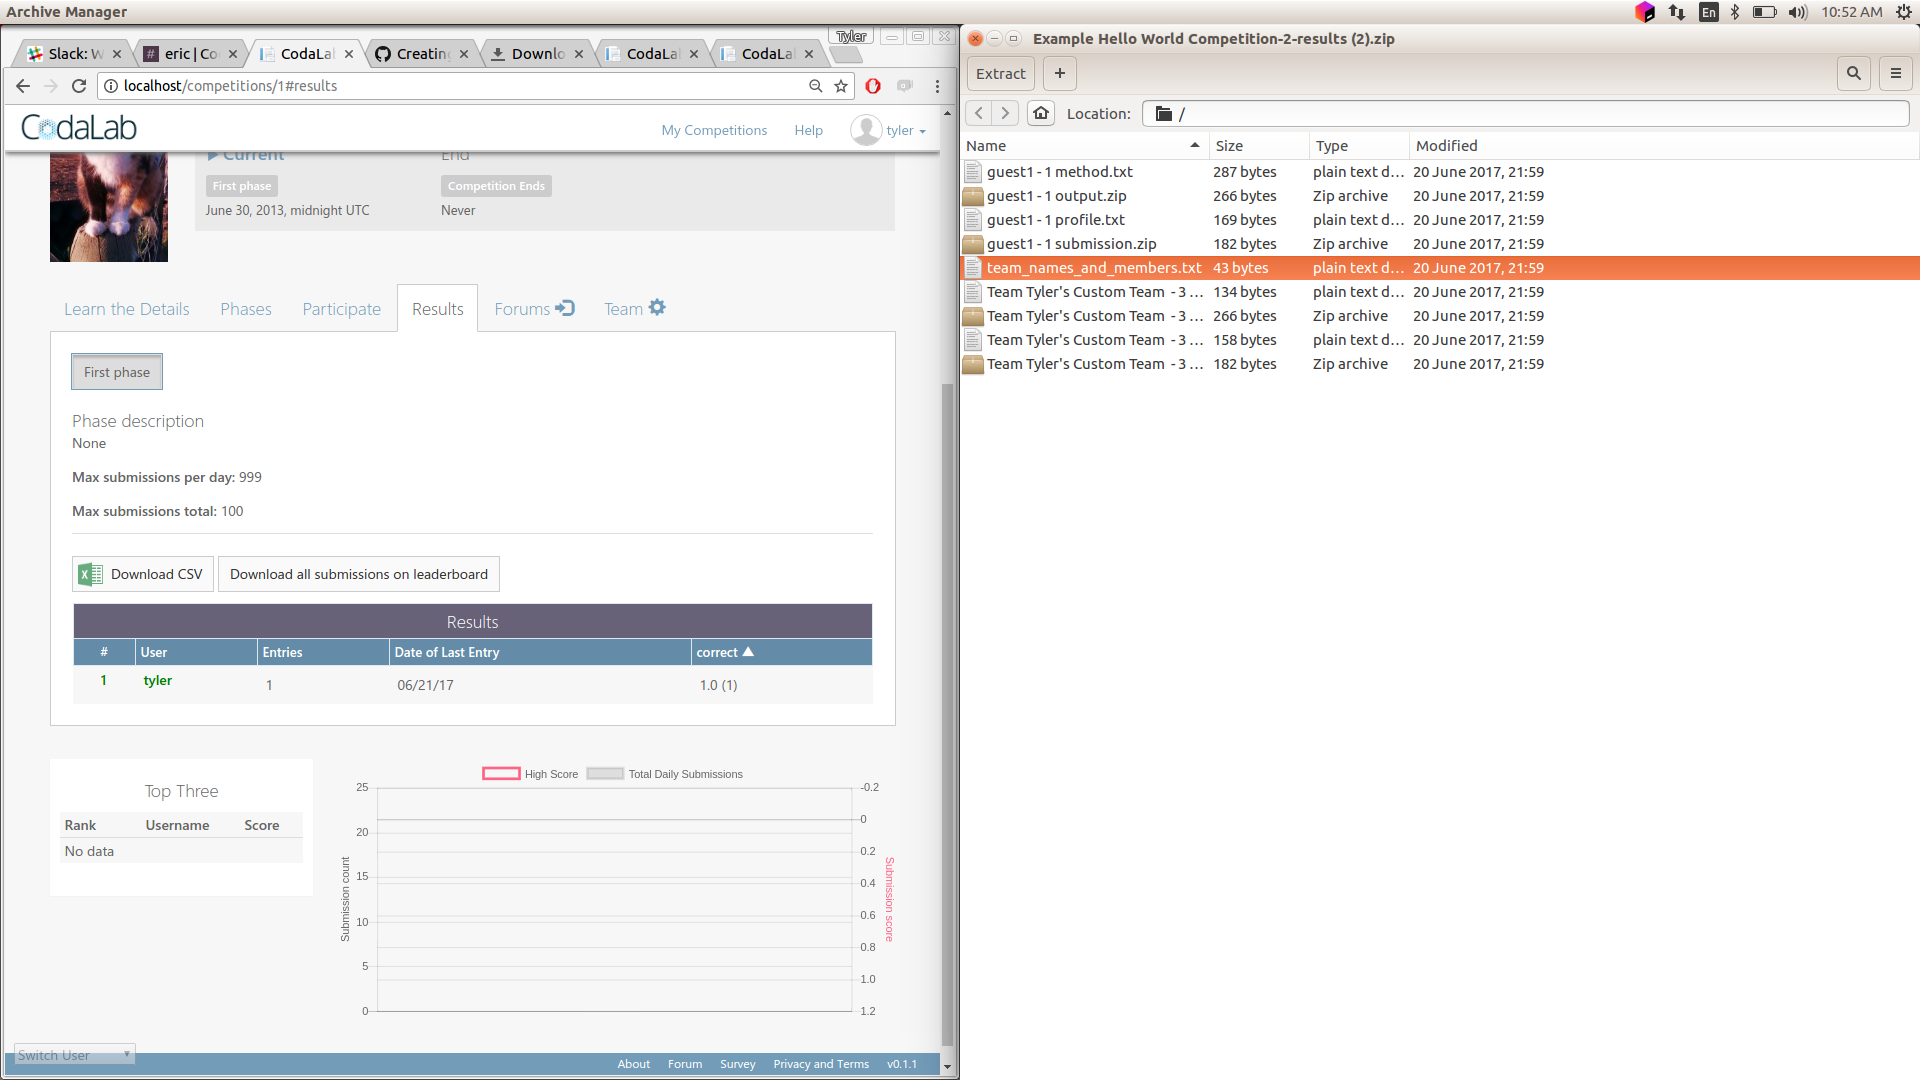Open the Archive Manager hamburger menu
The image size is (1920, 1080).
(x=1895, y=73)
